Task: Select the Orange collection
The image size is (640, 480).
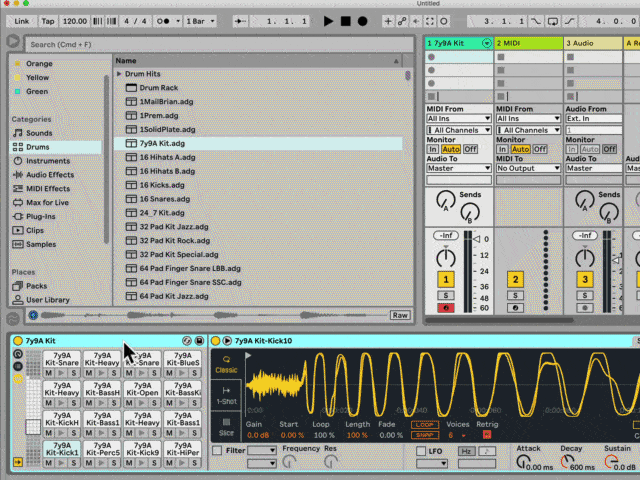Action: click(x=39, y=64)
